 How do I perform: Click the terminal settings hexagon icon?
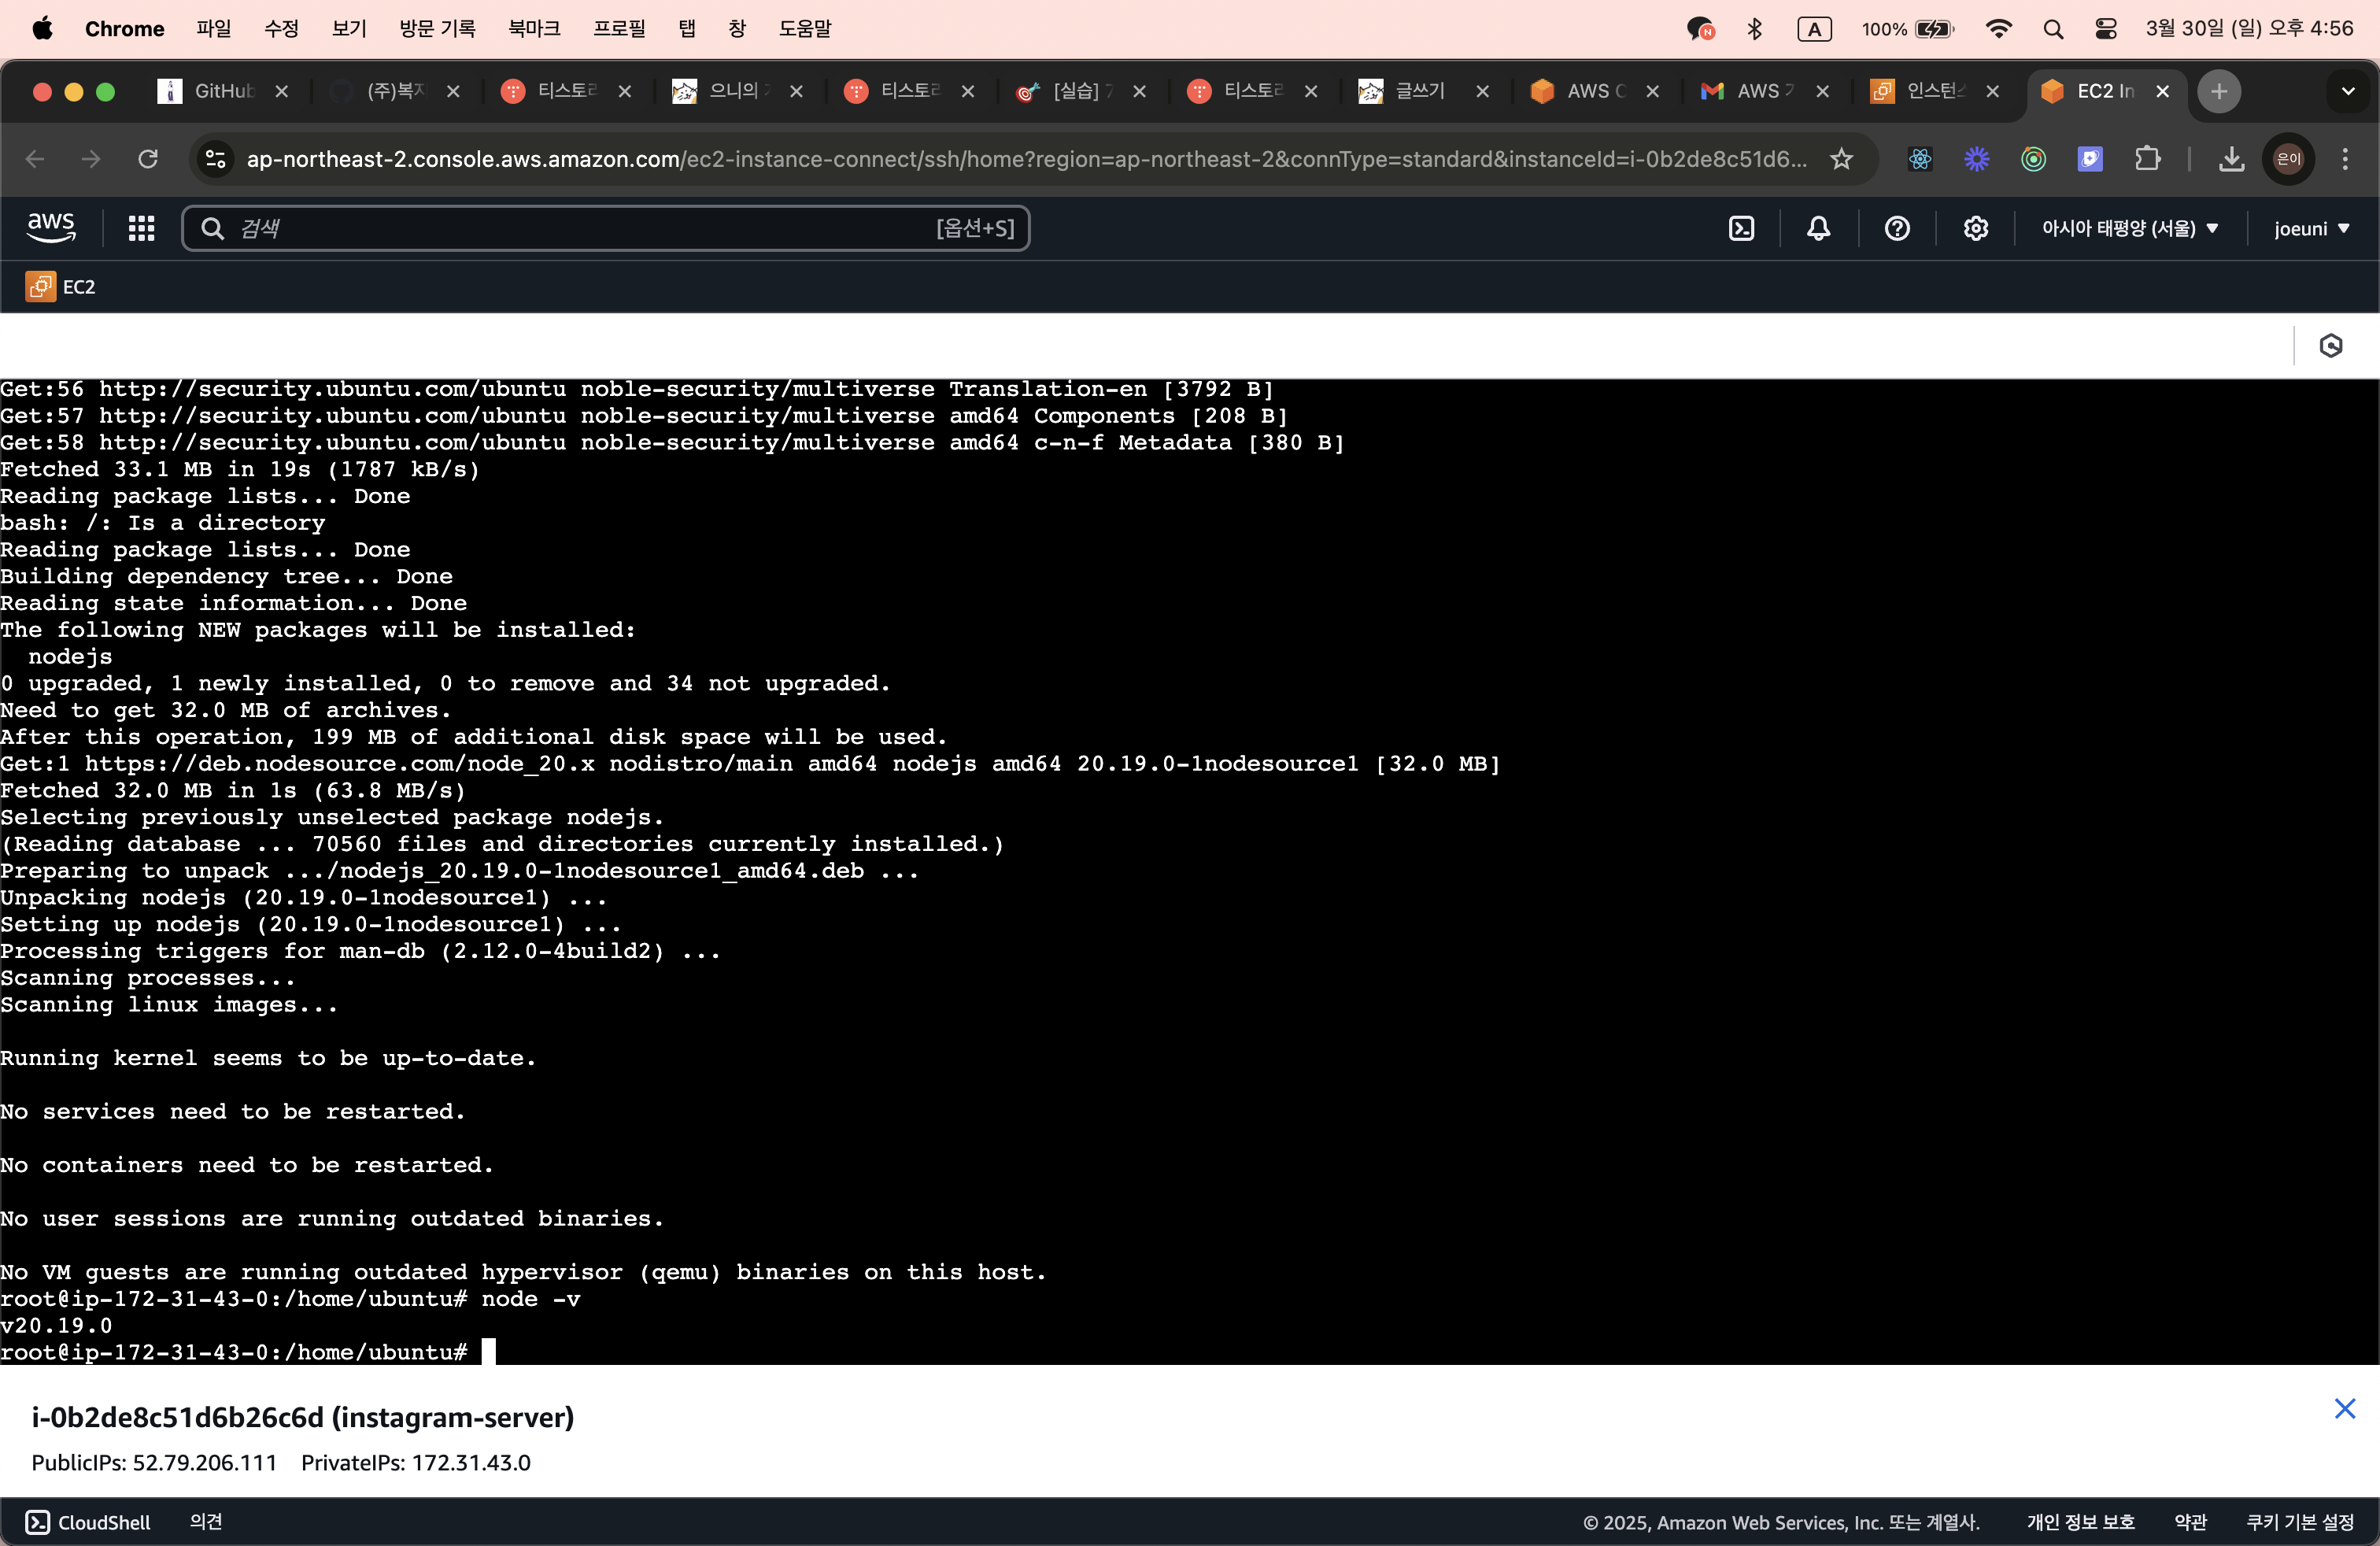(x=2331, y=346)
